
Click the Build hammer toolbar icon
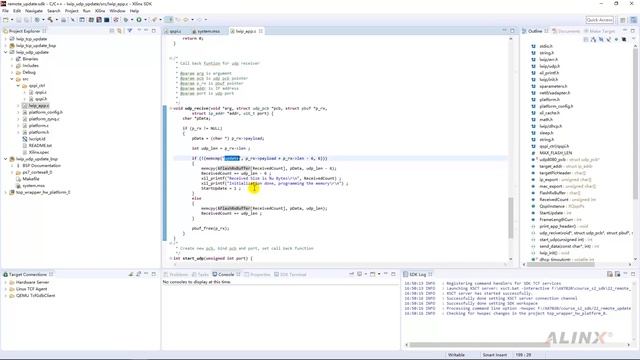pos(50,20)
